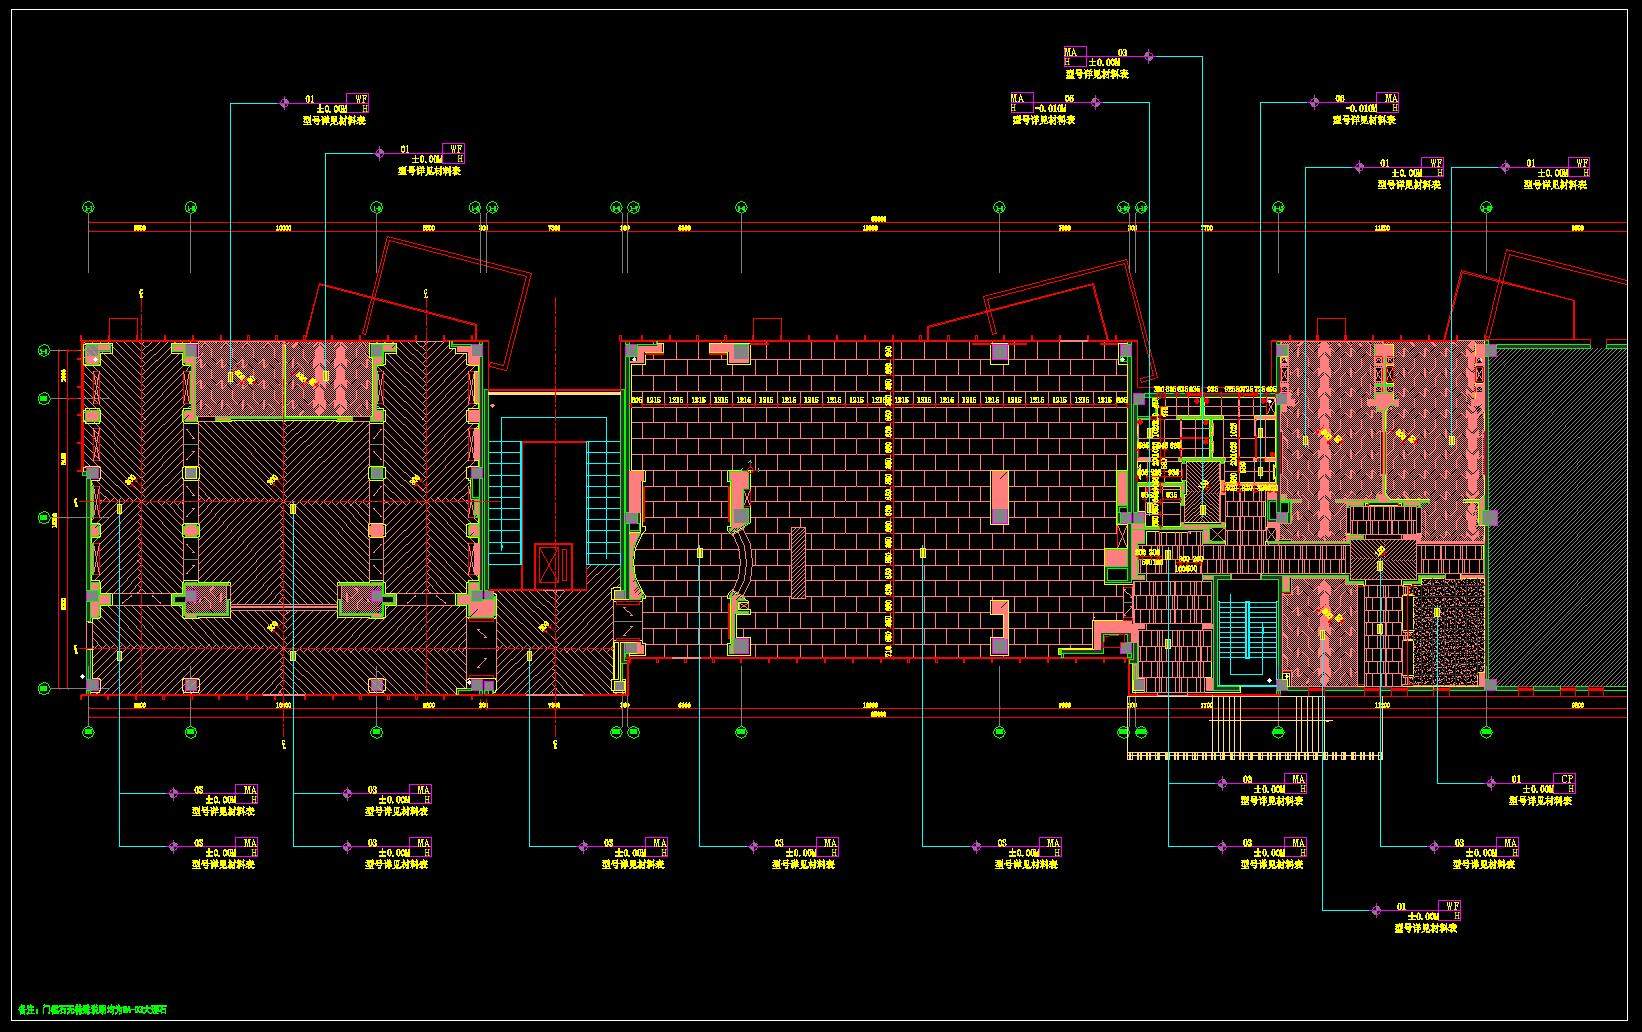This screenshot has height=1032, width=1642.
Task: Select the large dark hatched area at far right
Action: point(1560,516)
